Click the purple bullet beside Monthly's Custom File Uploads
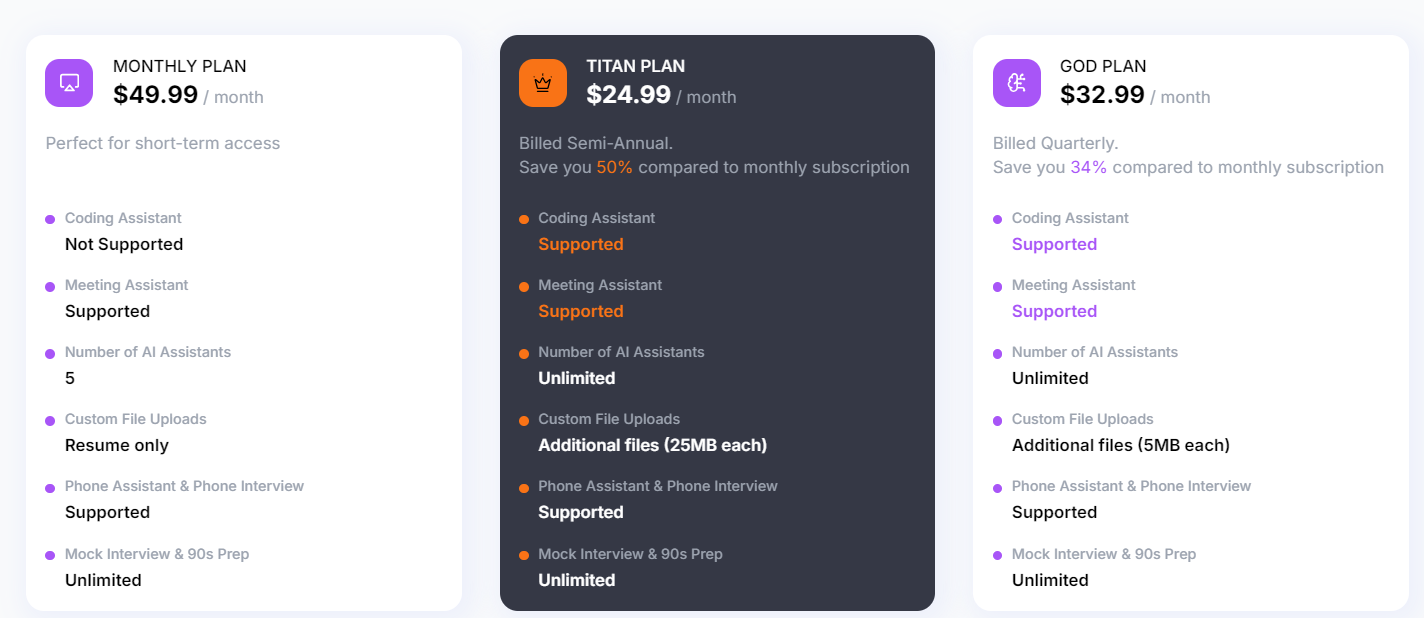 click(50, 420)
